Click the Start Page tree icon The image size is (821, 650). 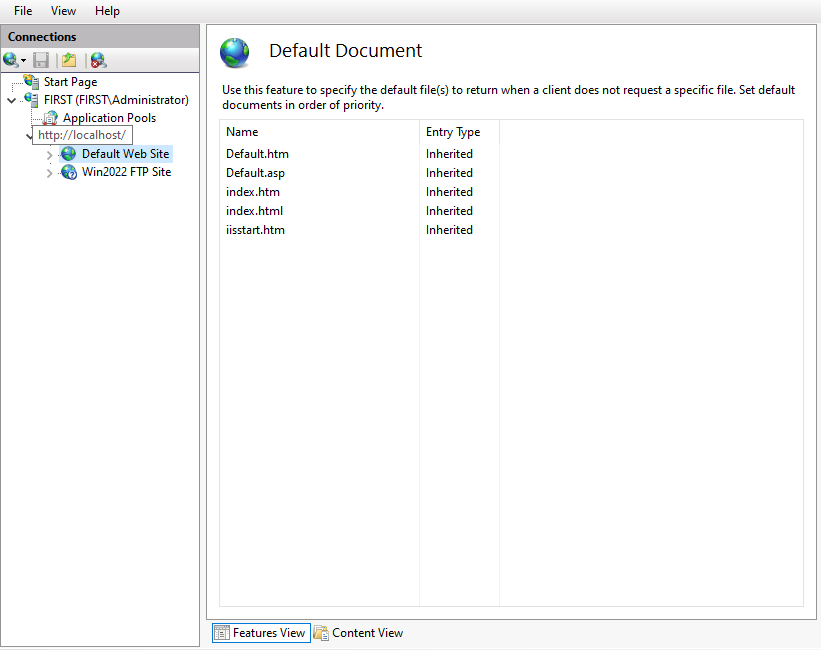[31, 82]
